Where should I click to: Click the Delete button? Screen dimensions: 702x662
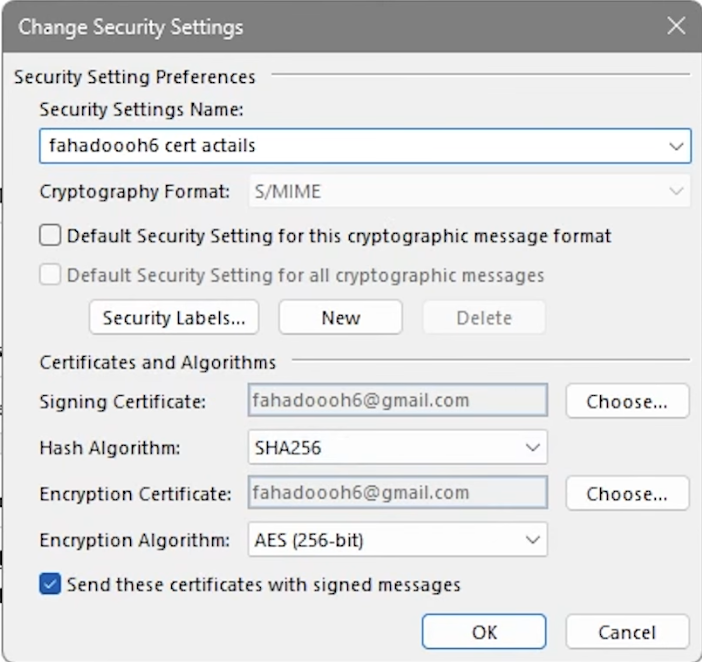point(484,318)
